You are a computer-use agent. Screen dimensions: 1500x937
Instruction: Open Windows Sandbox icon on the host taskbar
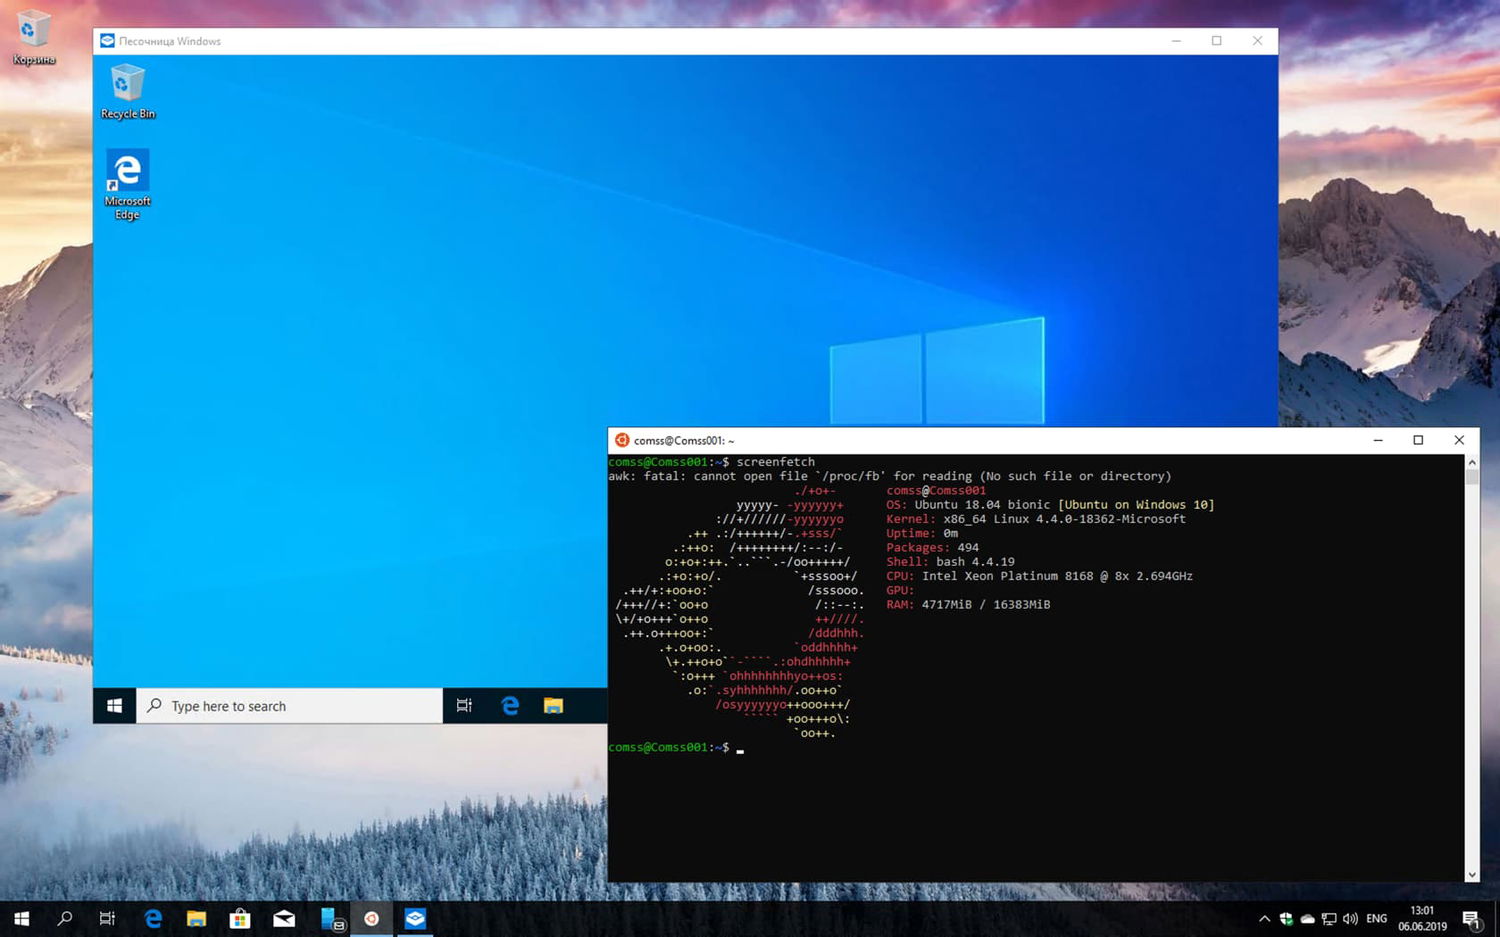click(x=414, y=918)
